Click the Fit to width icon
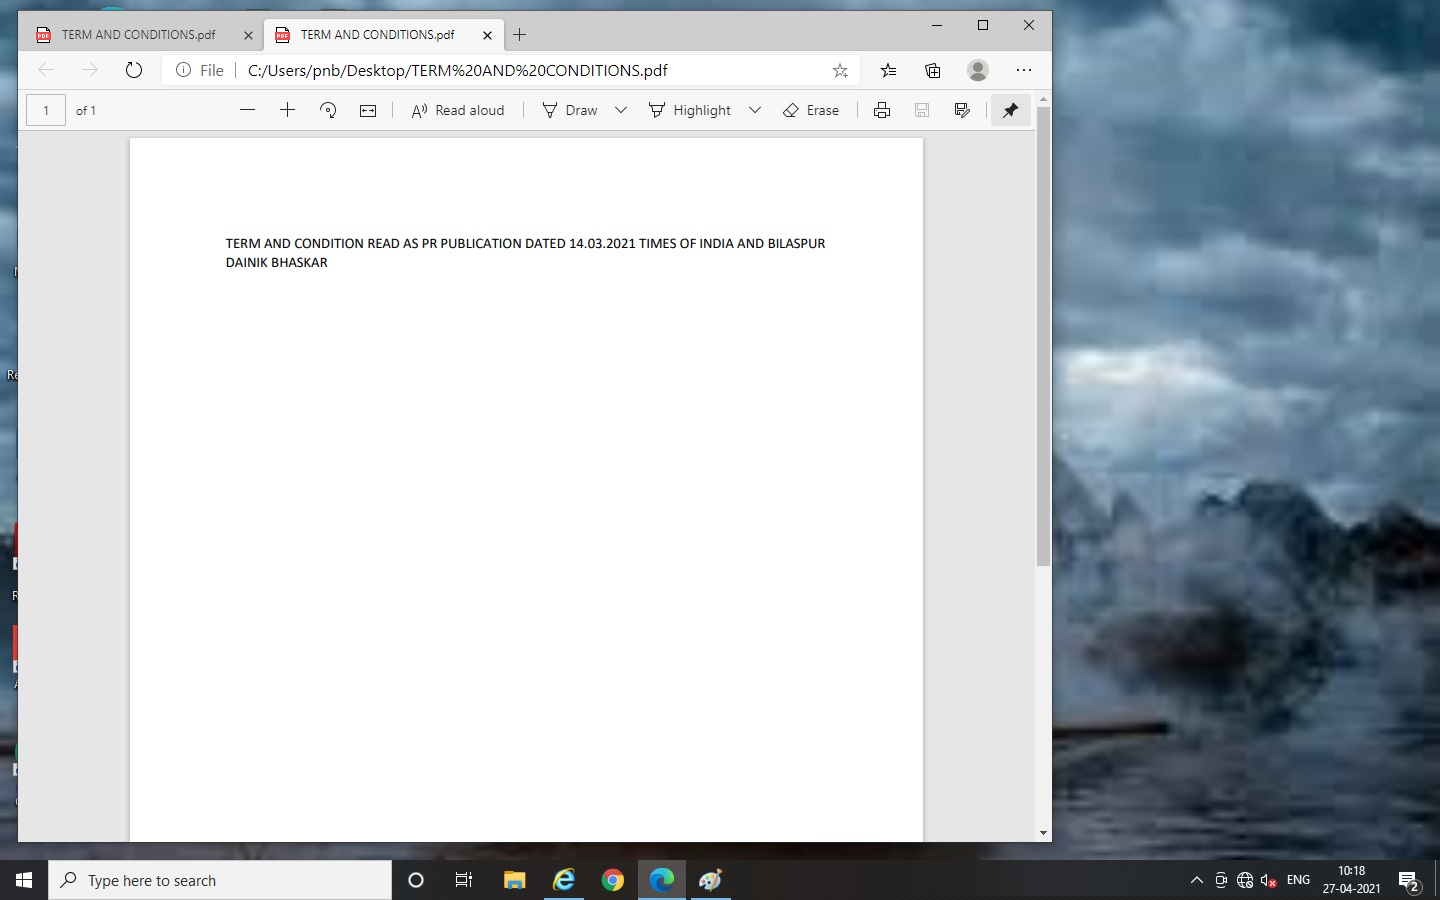This screenshot has height=900, width=1440. (368, 110)
